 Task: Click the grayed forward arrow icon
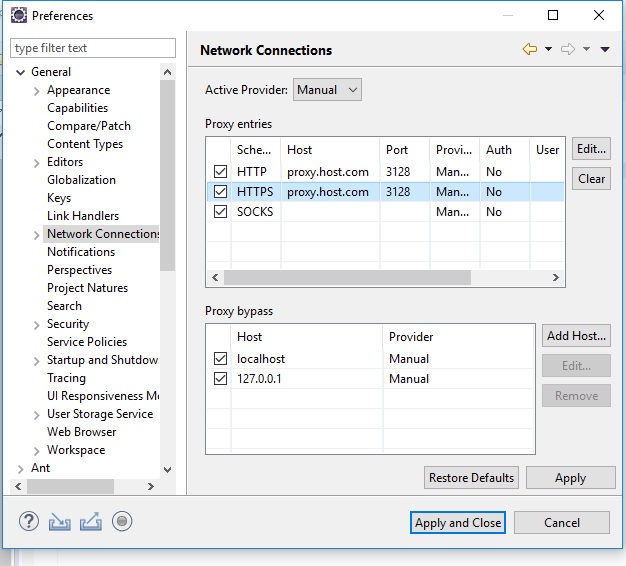568,49
